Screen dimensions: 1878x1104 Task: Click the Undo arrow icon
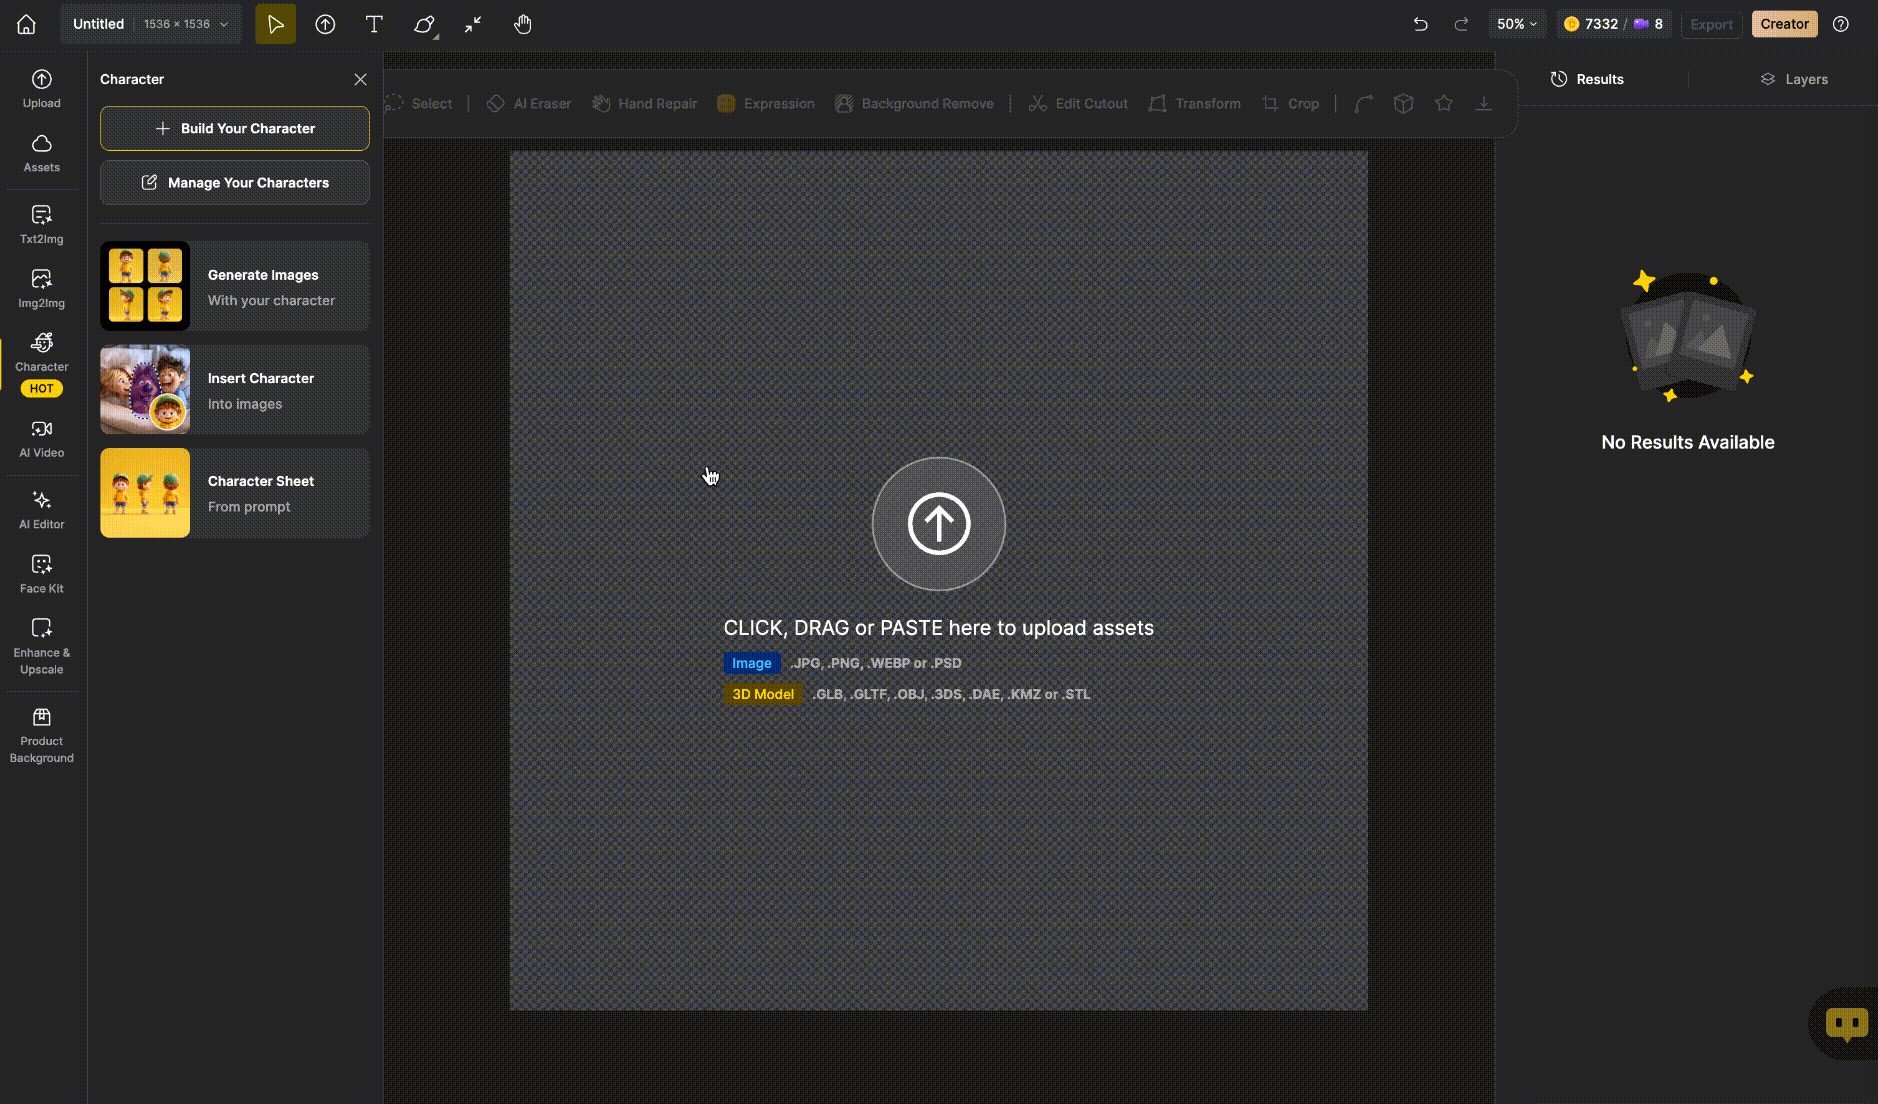click(x=1420, y=24)
